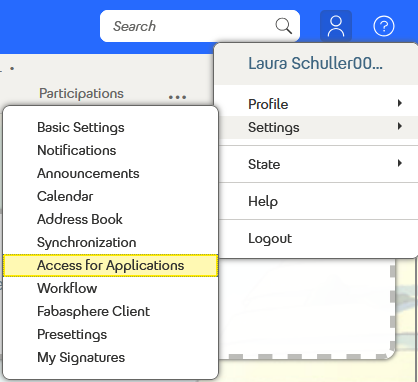Expand the Profile submenu
The image size is (418, 382).
316,104
